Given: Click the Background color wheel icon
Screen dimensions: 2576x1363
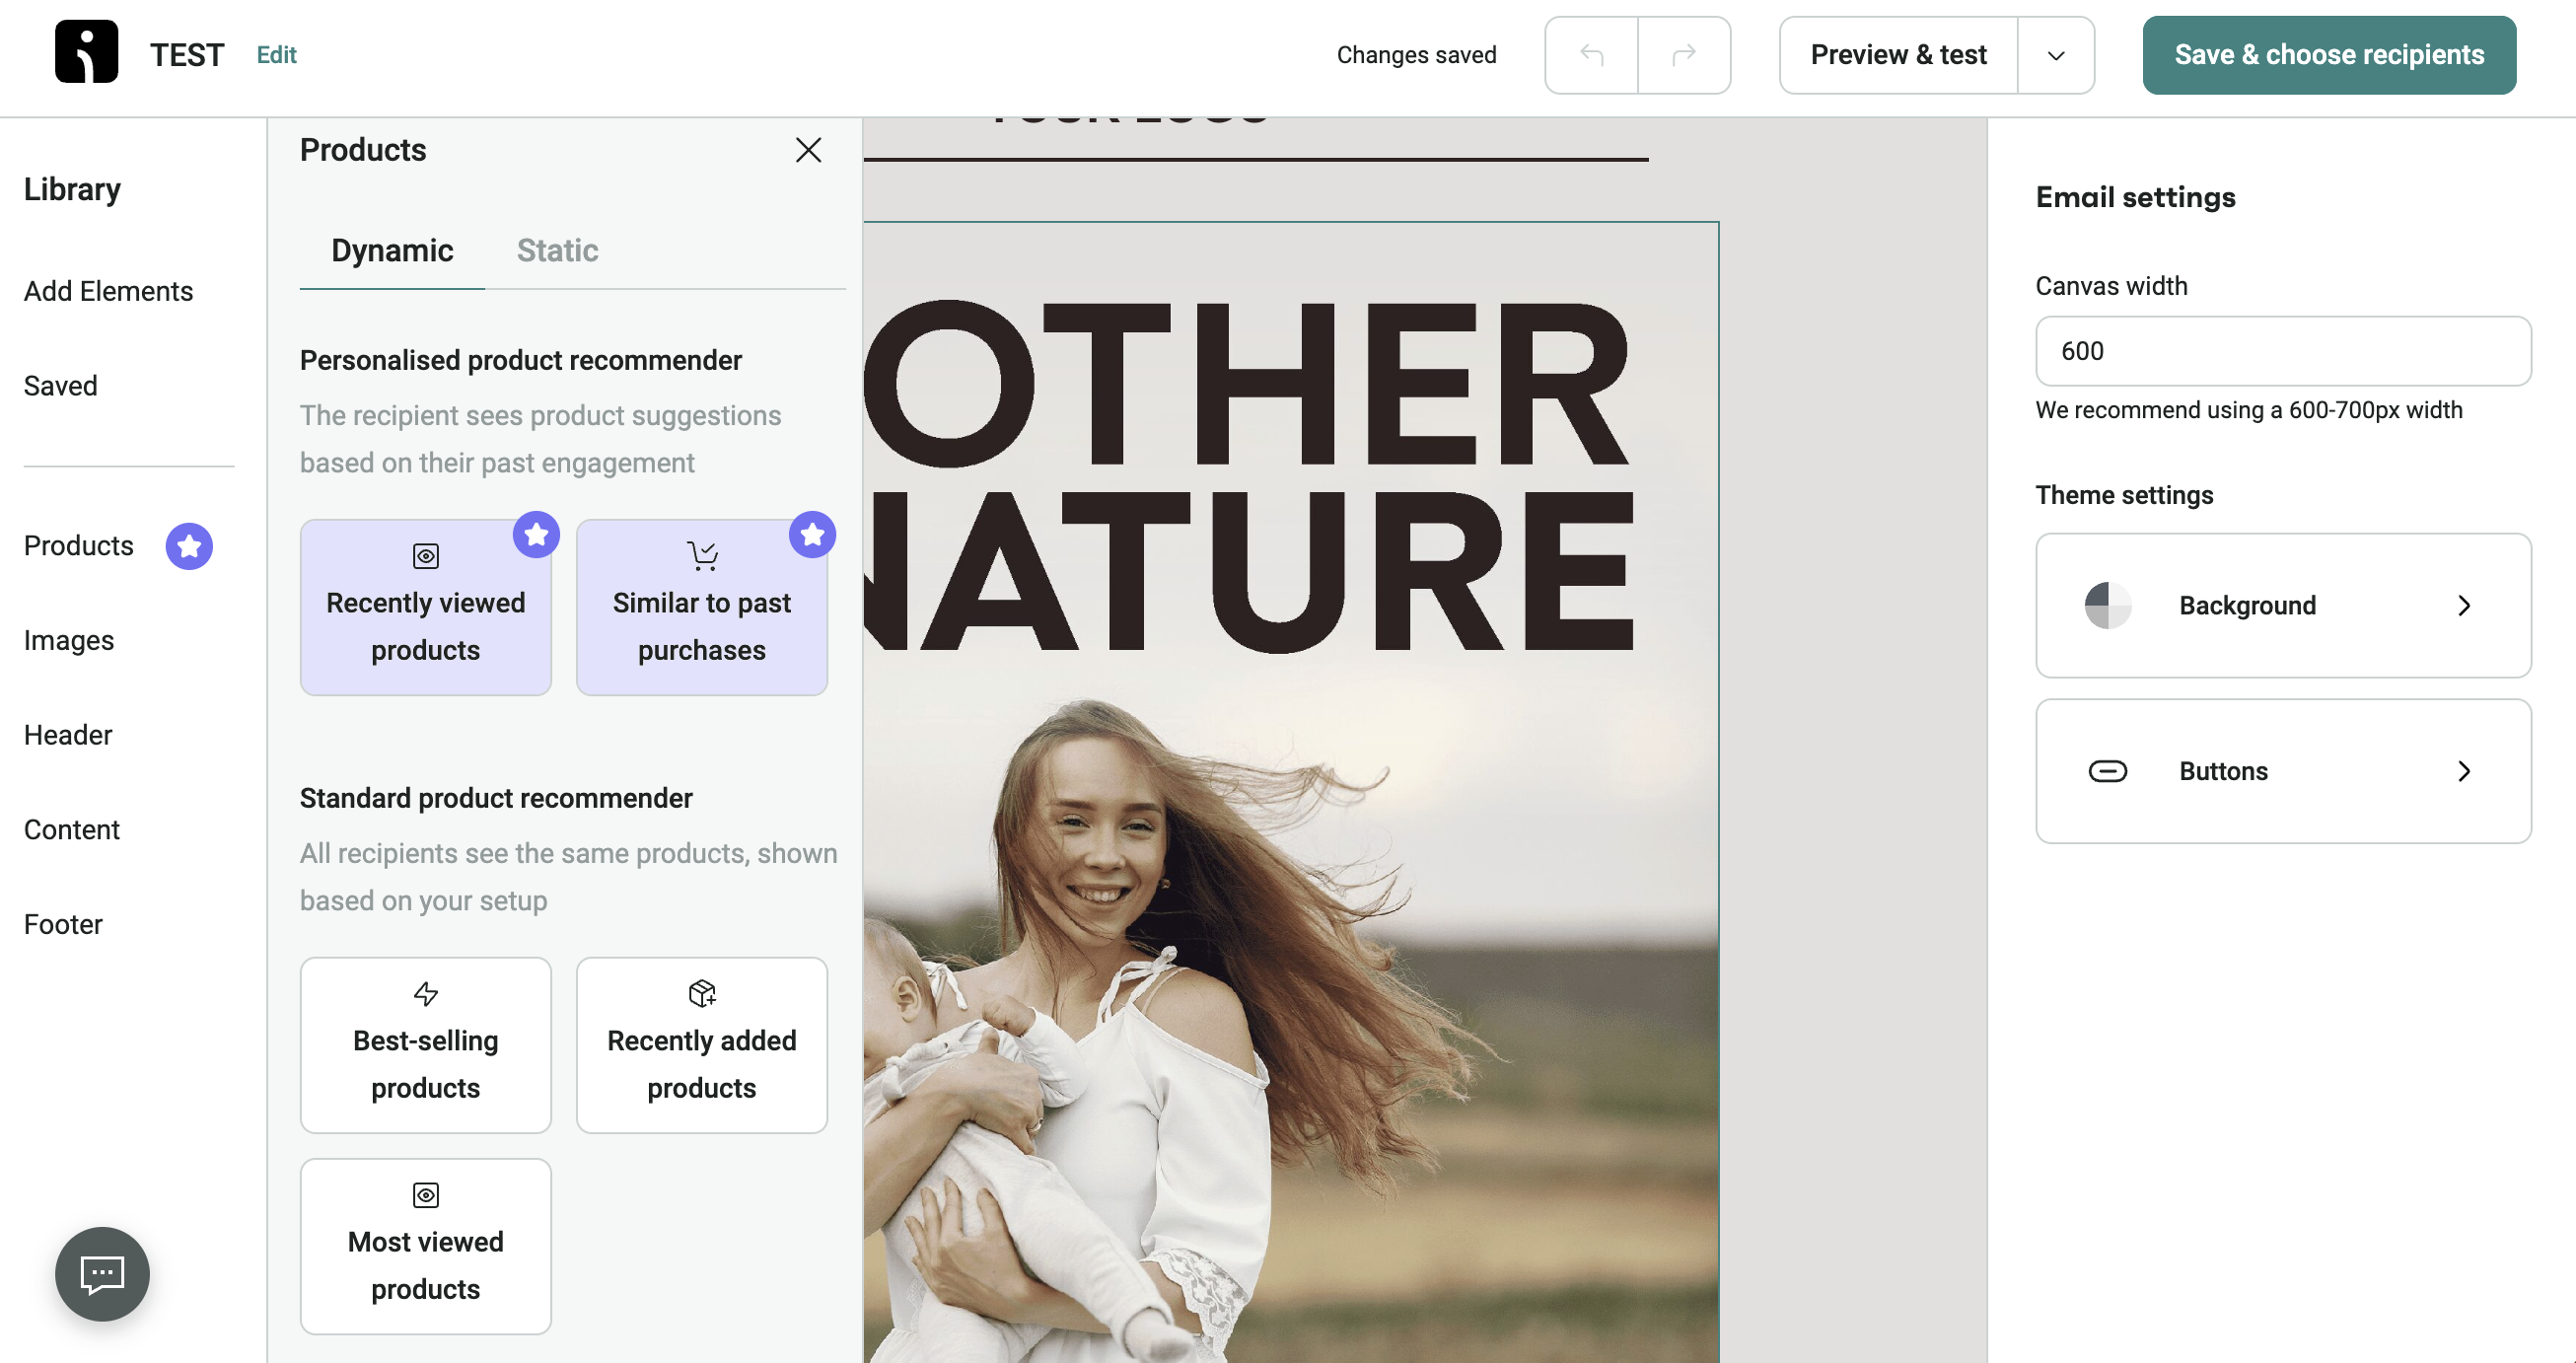Looking at the screenshot, I should tap(2107, 605).
